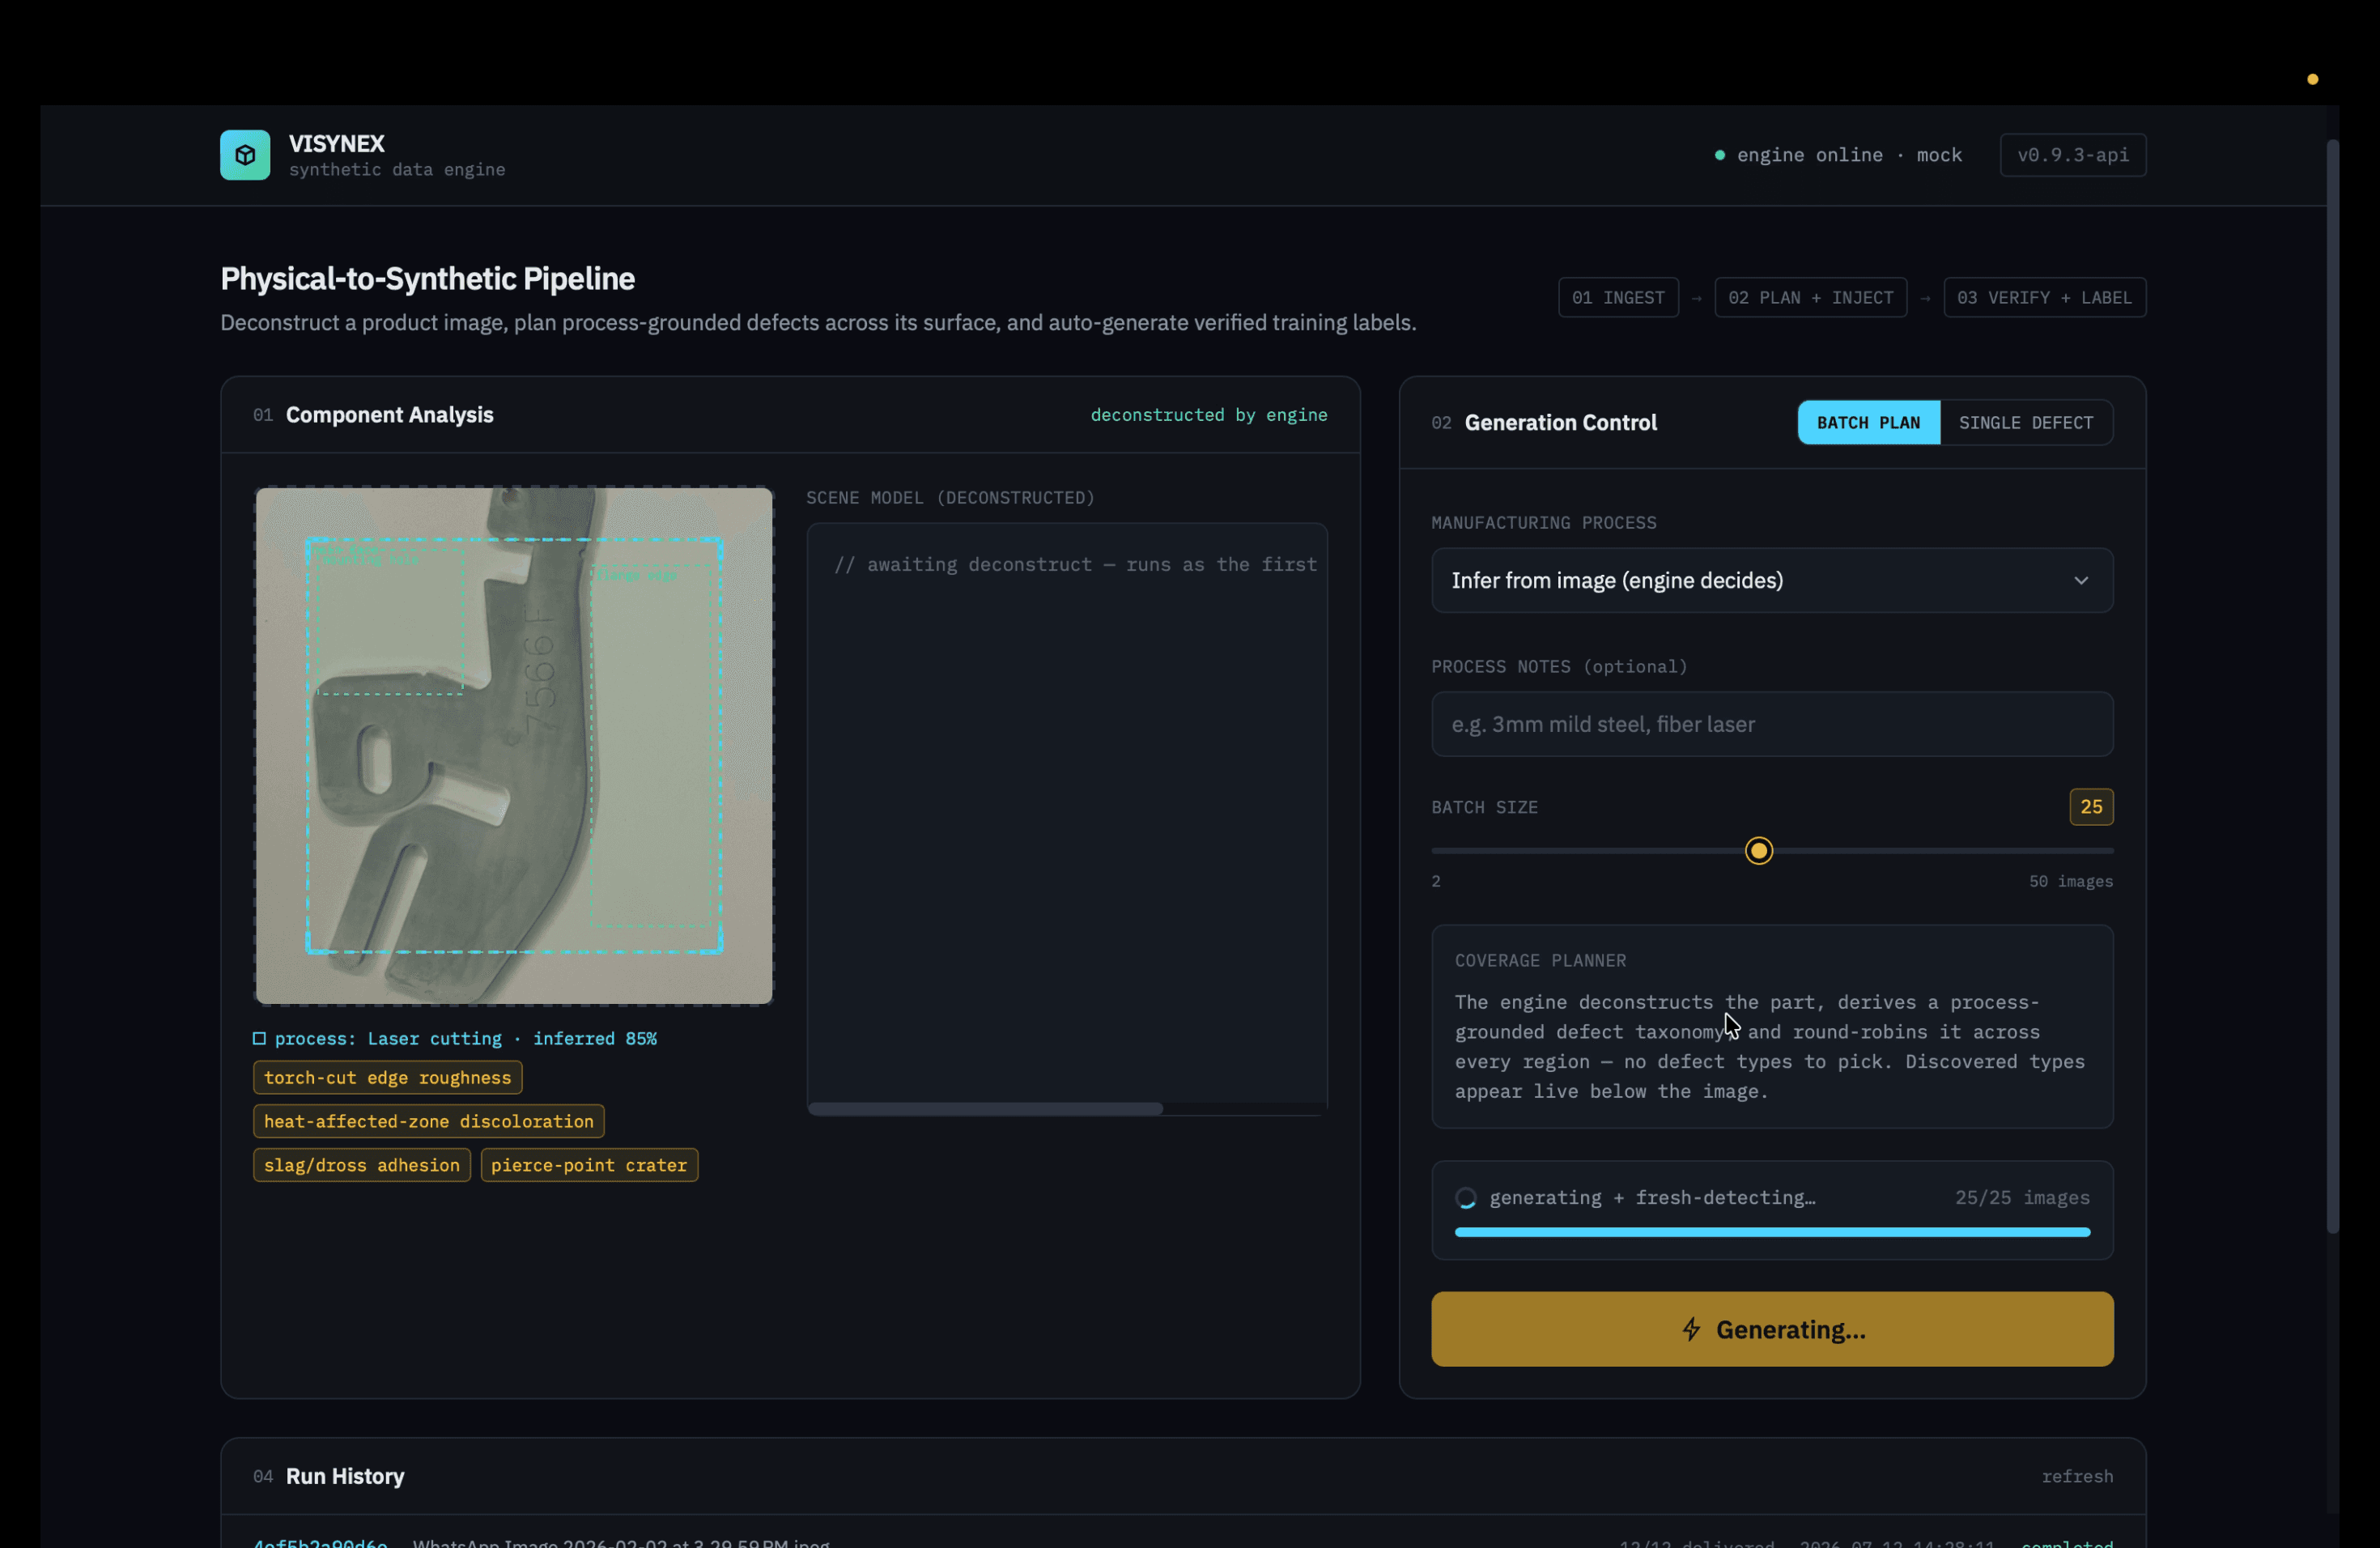The image size is (2380, 1548).
Task: Click the 'deconstructed by engine' label
Action: pos(1208,415)
